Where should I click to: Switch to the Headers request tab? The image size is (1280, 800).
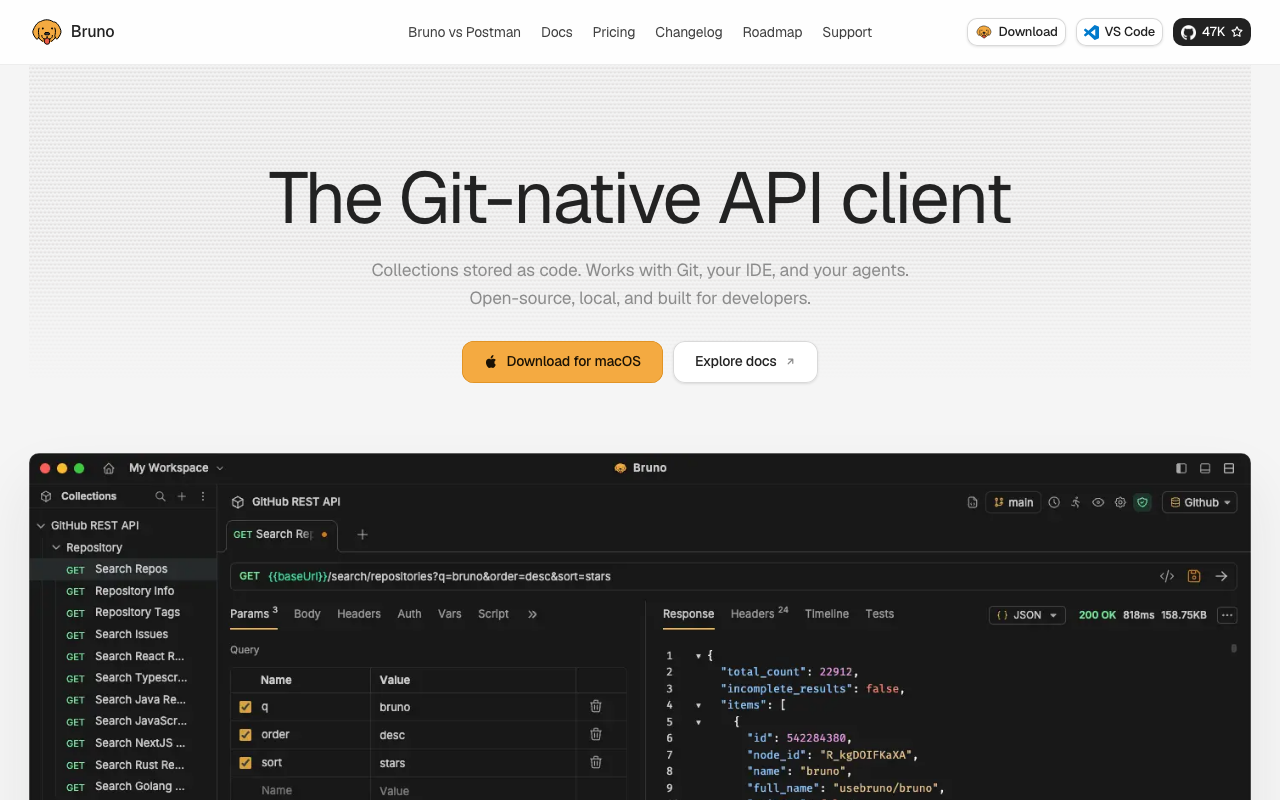(x=359, y=614)
